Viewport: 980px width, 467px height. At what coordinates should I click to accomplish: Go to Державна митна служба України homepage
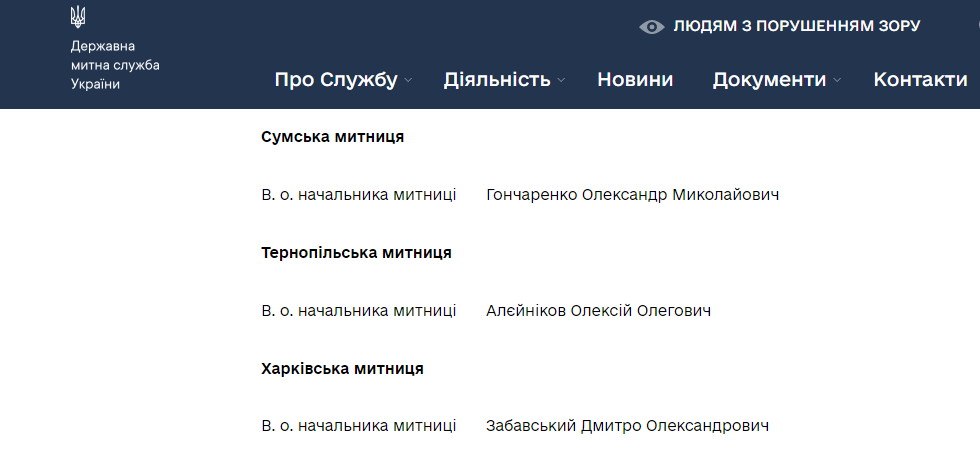point(115,65)
